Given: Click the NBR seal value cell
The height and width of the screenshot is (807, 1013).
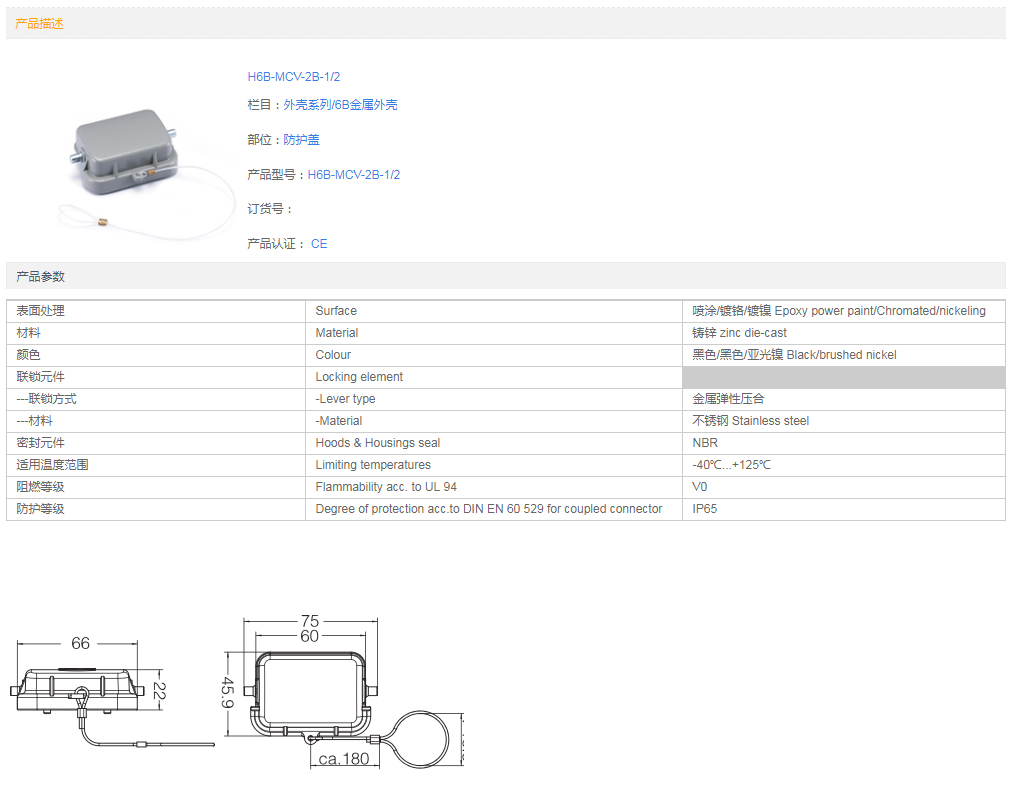Looking at the screenshot, I should 705,443.
